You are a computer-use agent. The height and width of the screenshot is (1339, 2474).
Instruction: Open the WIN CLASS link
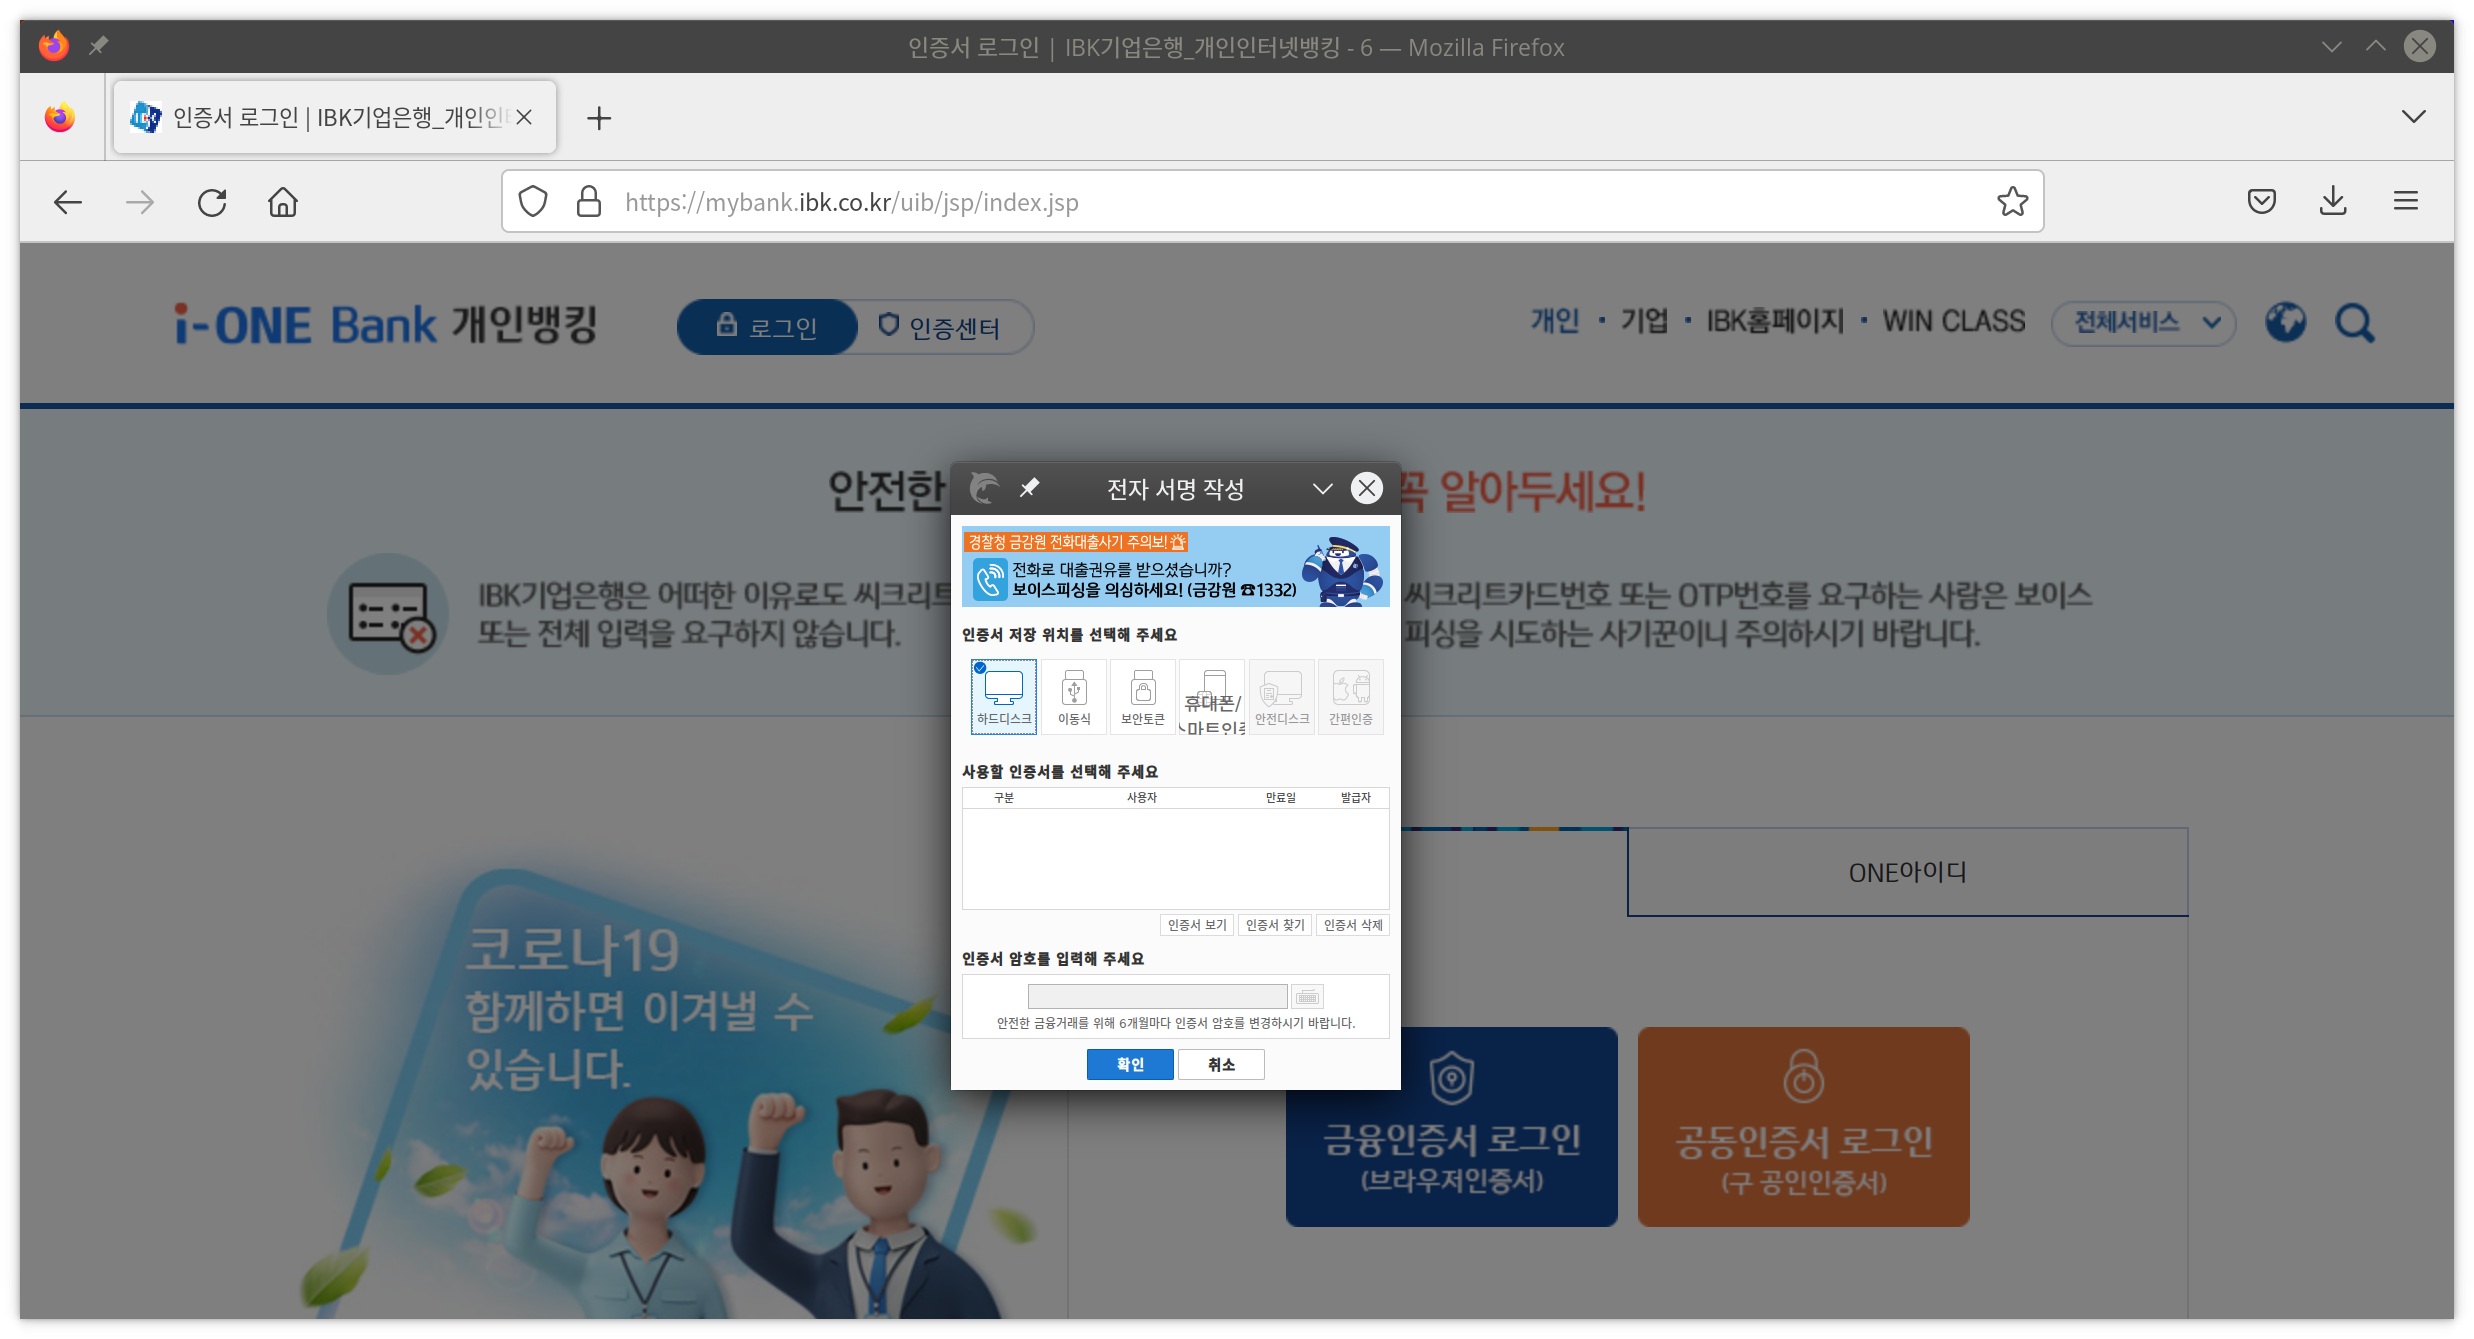point(1954,321)
